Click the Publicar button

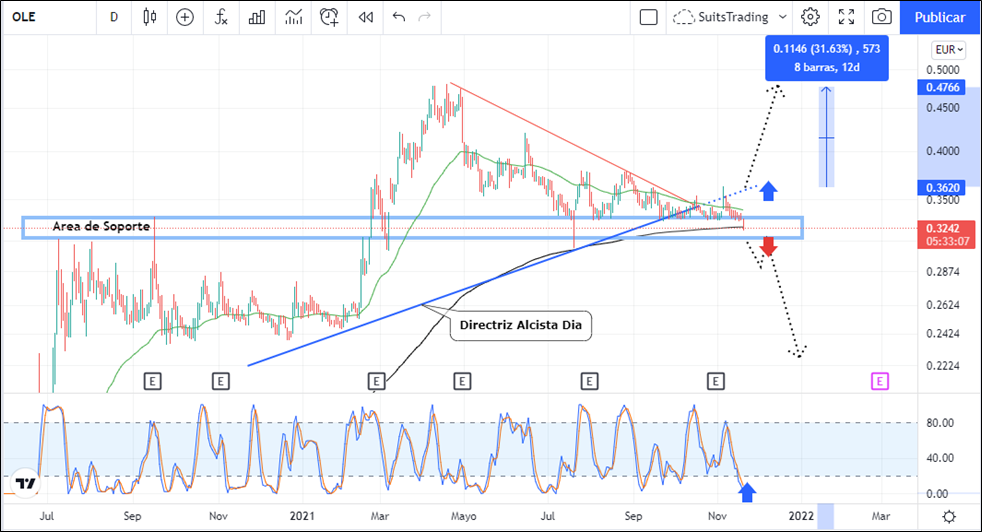(x=940, y=17)
